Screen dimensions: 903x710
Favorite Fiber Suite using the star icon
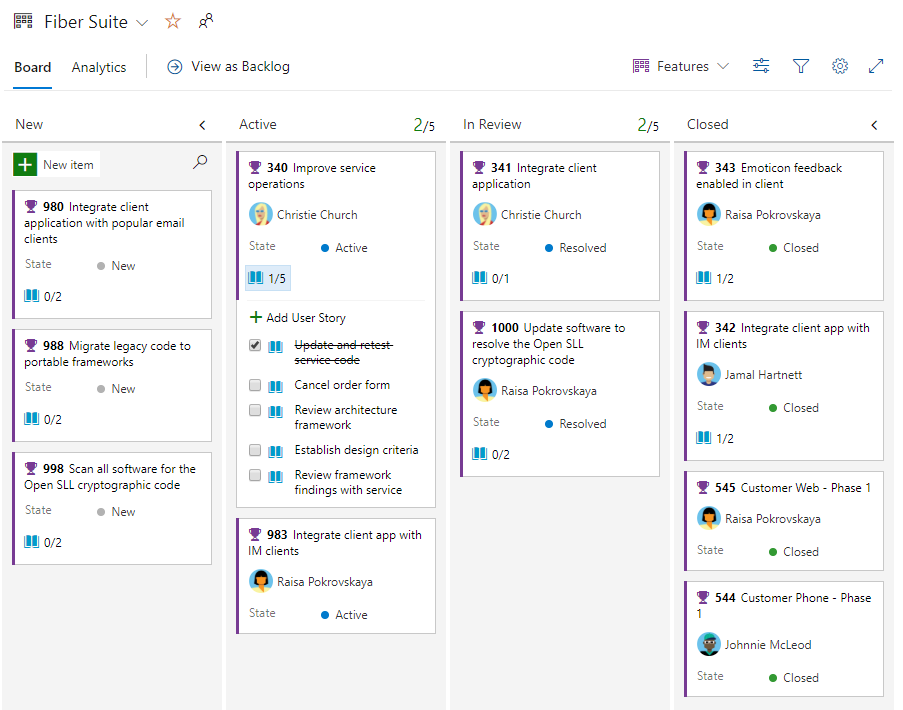pos(172,20)
